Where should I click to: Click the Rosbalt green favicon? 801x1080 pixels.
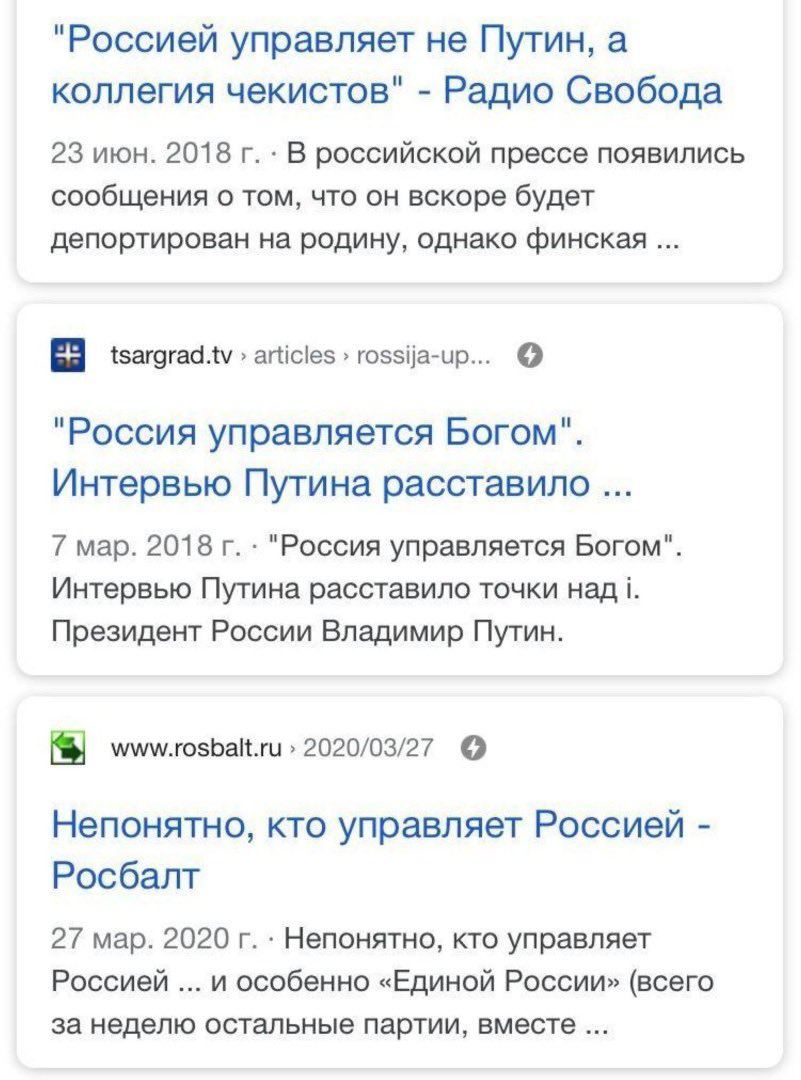[68, 747]
